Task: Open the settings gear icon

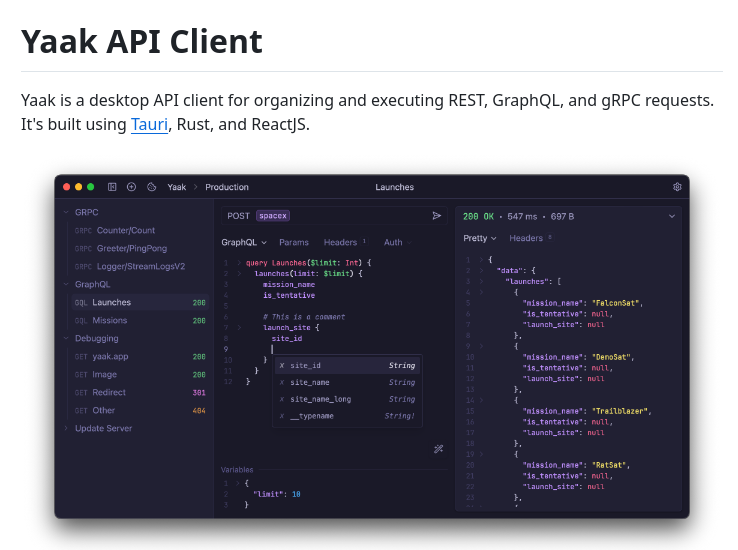Action: (x=677, y=187)
